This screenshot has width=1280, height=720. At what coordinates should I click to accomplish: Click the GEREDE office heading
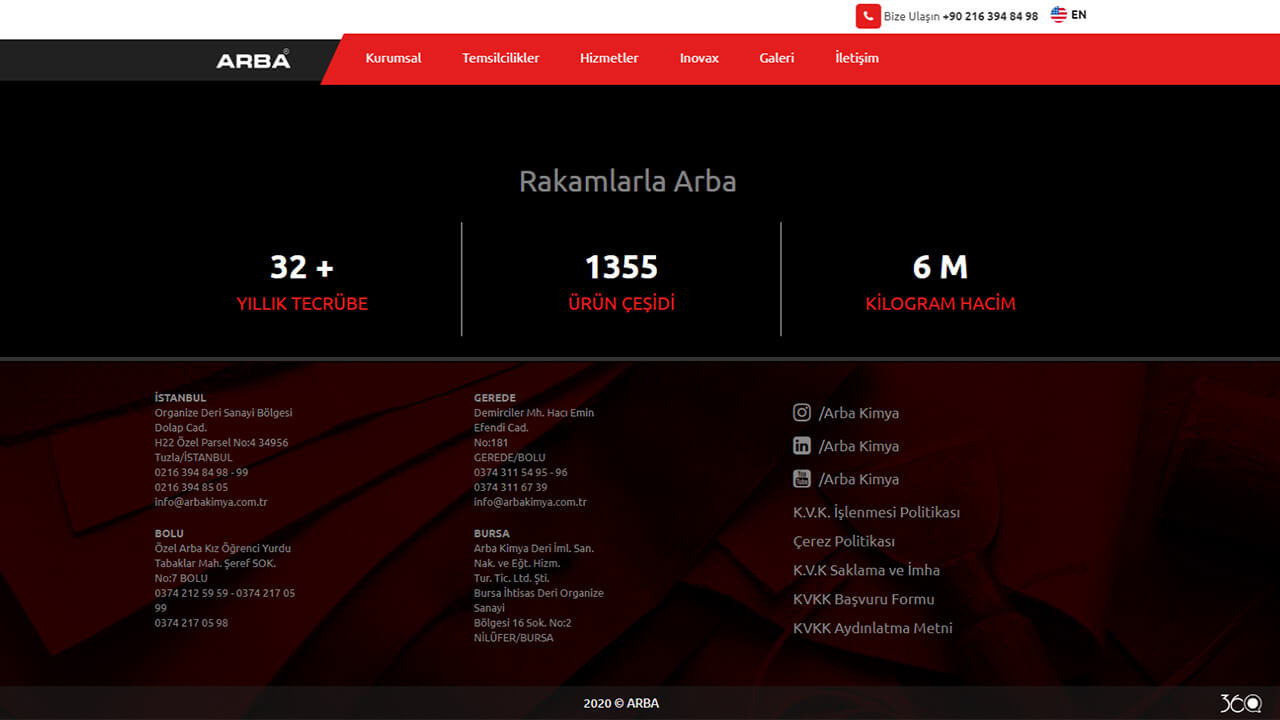(x=495, y=398)
